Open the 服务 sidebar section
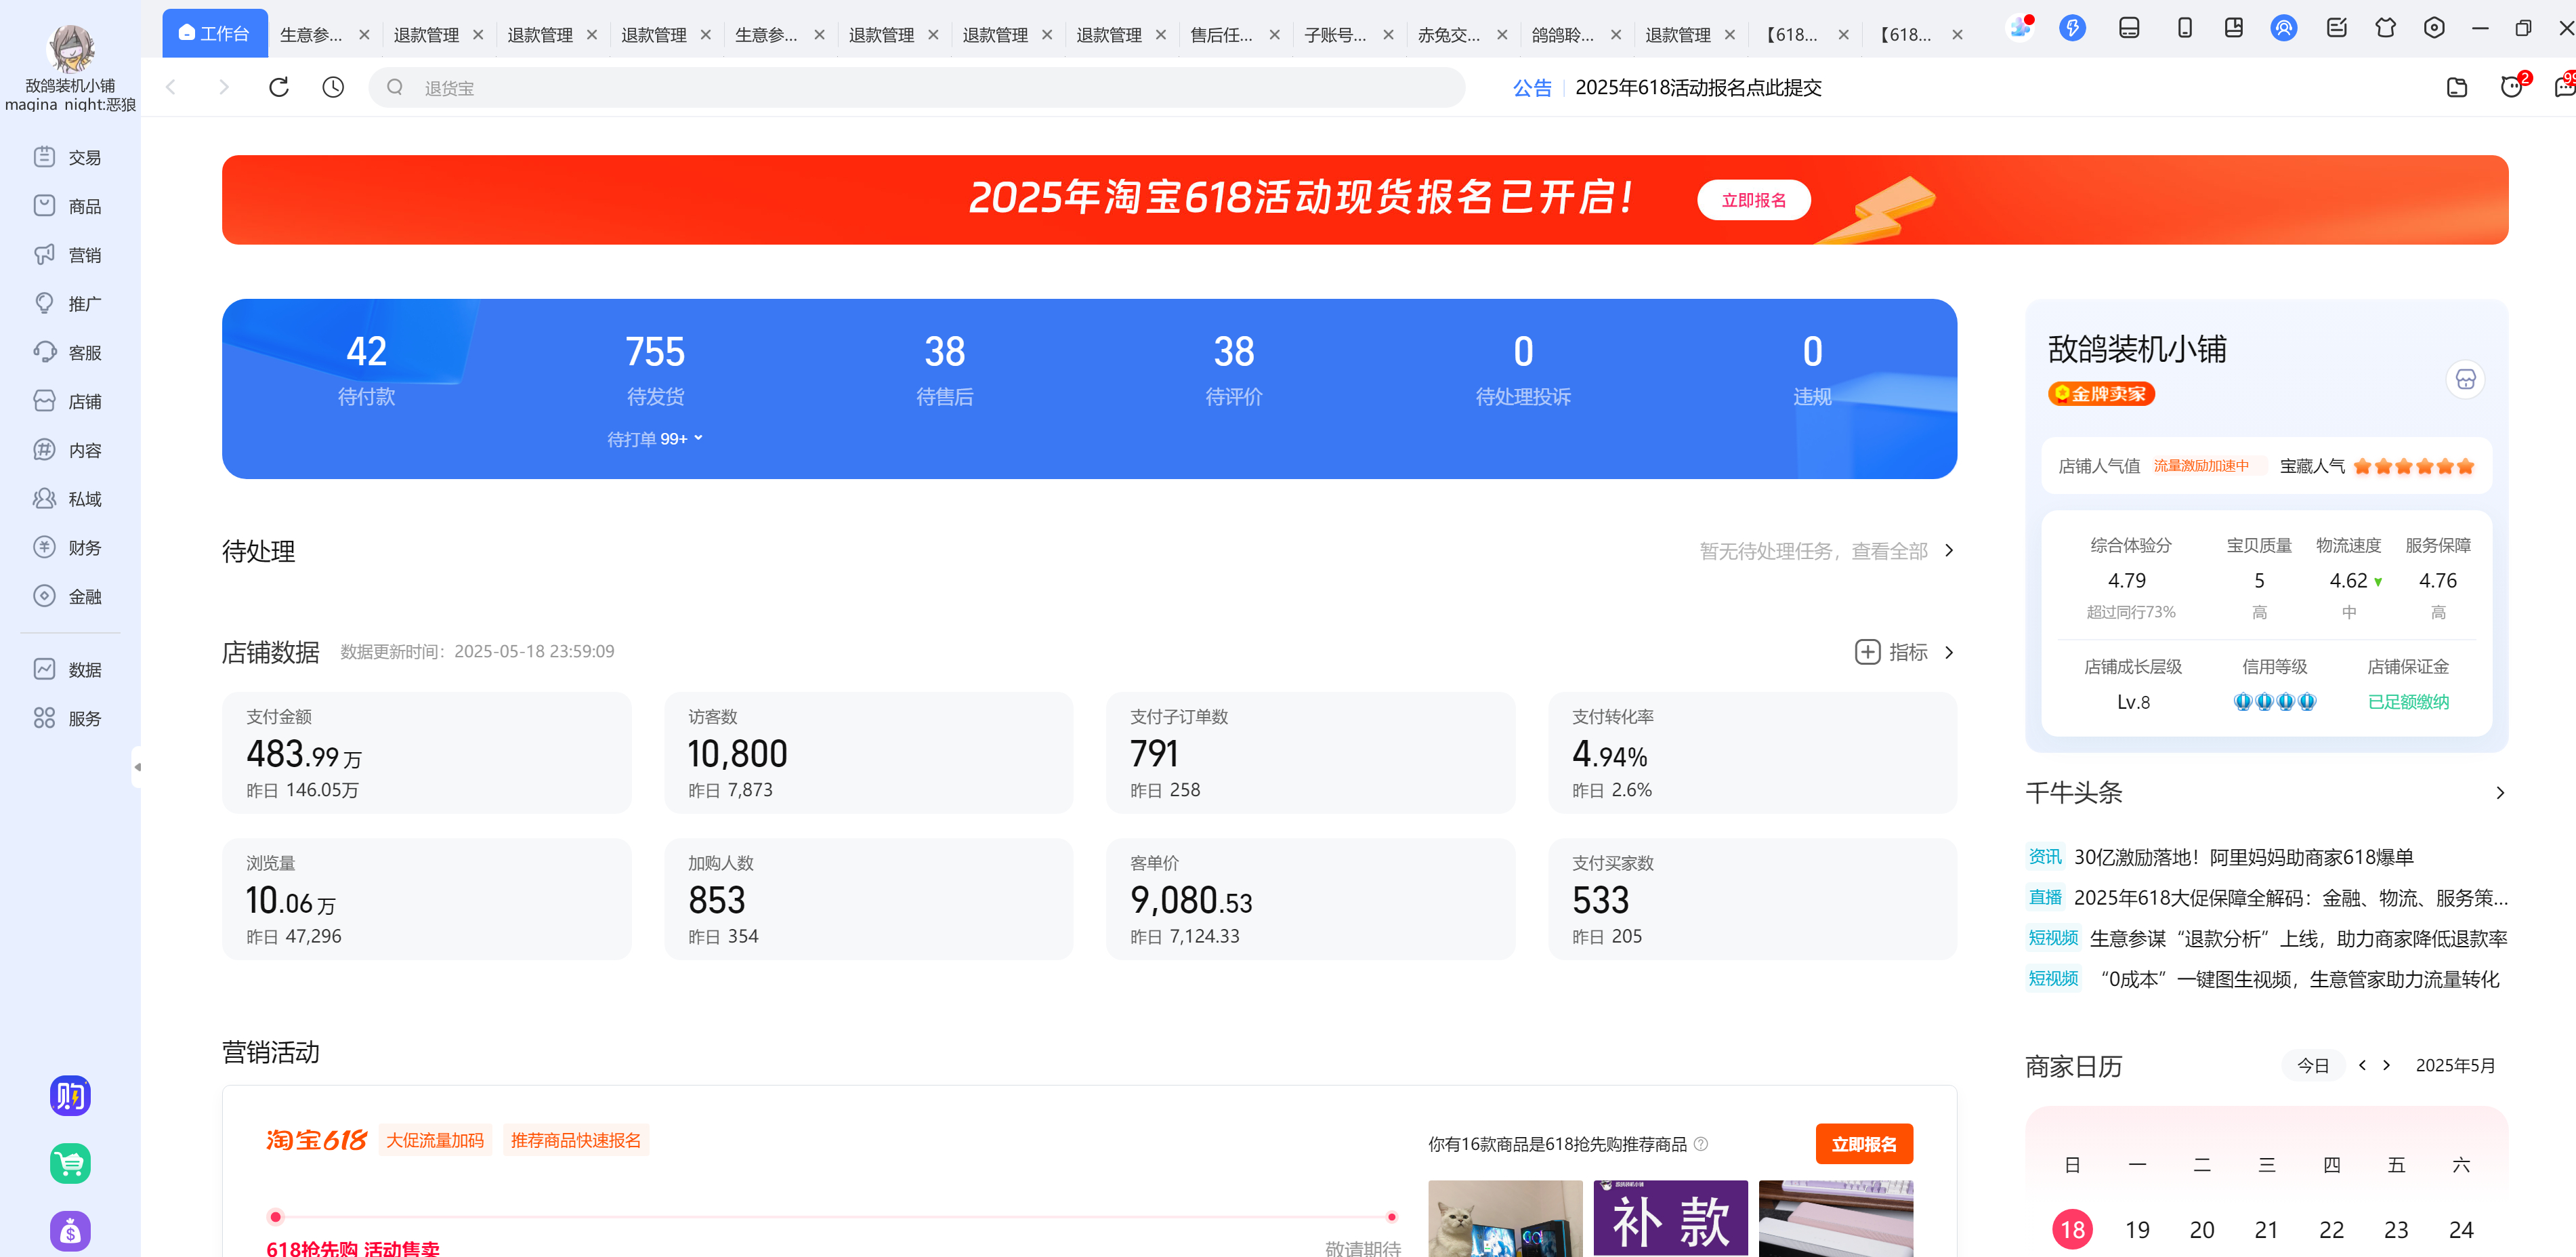 point(68,719)
